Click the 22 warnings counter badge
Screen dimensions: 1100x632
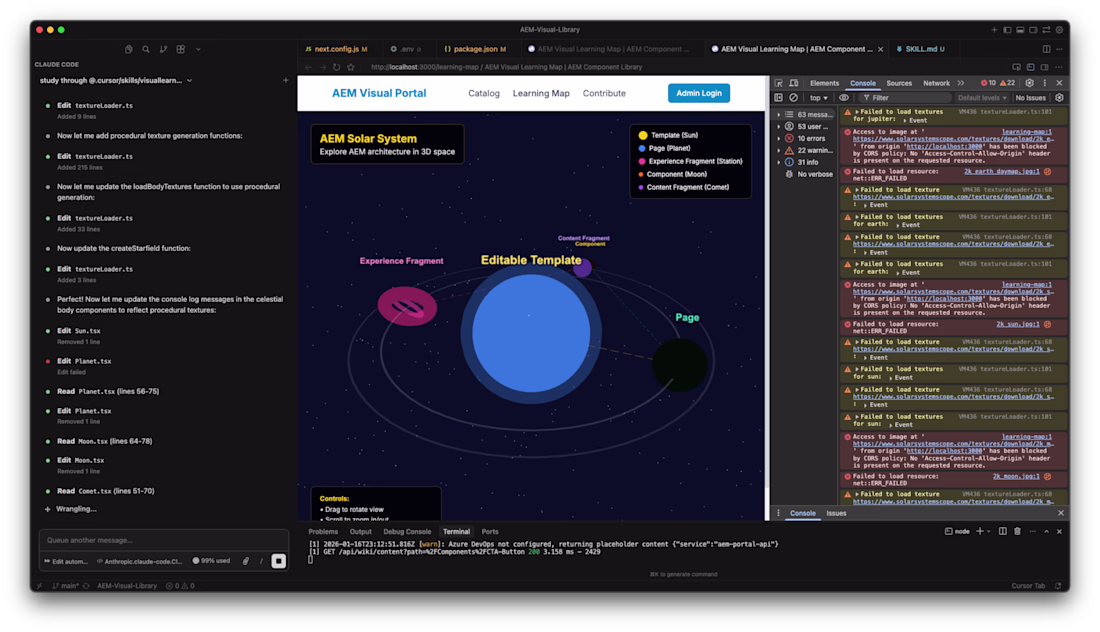(x=1007, y=83)
